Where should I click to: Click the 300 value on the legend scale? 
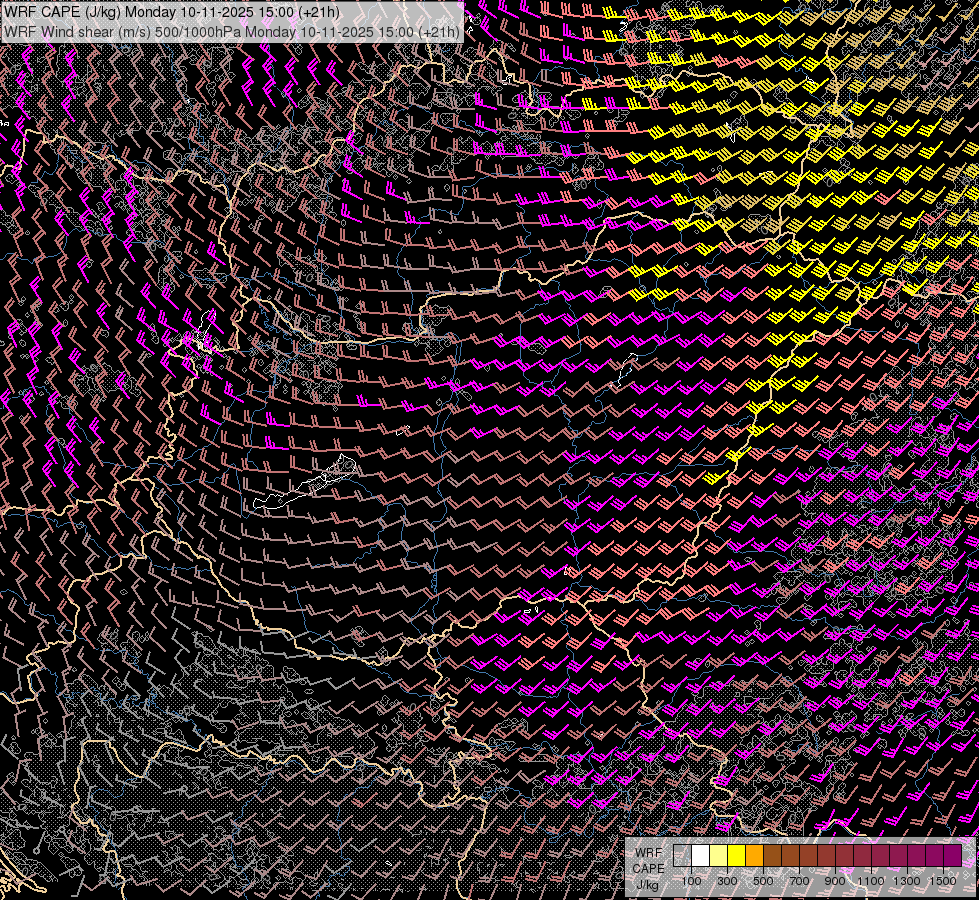[727, 881]
